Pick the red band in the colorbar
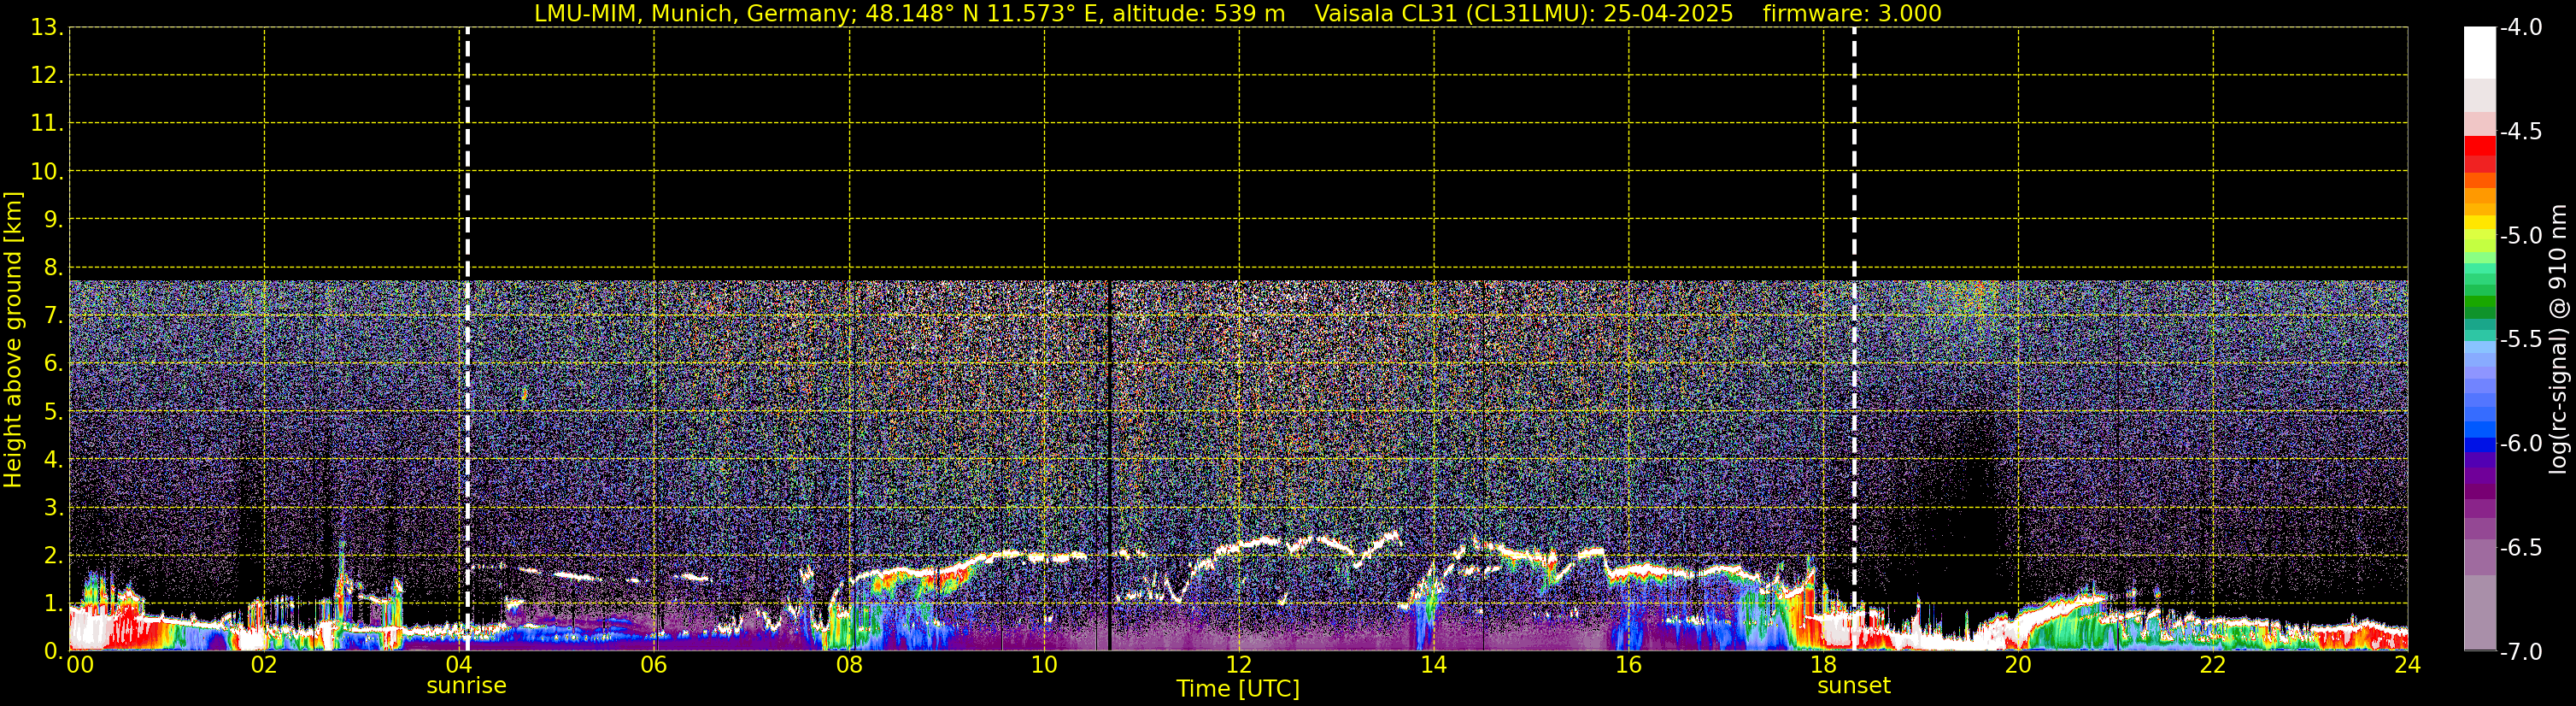 [2479, 147]
